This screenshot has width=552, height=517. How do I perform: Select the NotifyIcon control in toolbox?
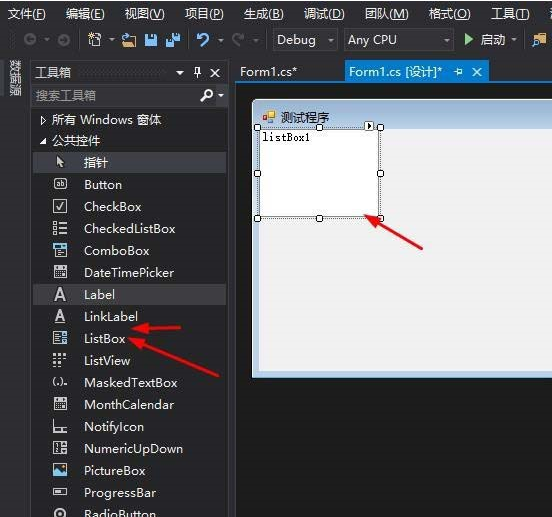point(130,427)
